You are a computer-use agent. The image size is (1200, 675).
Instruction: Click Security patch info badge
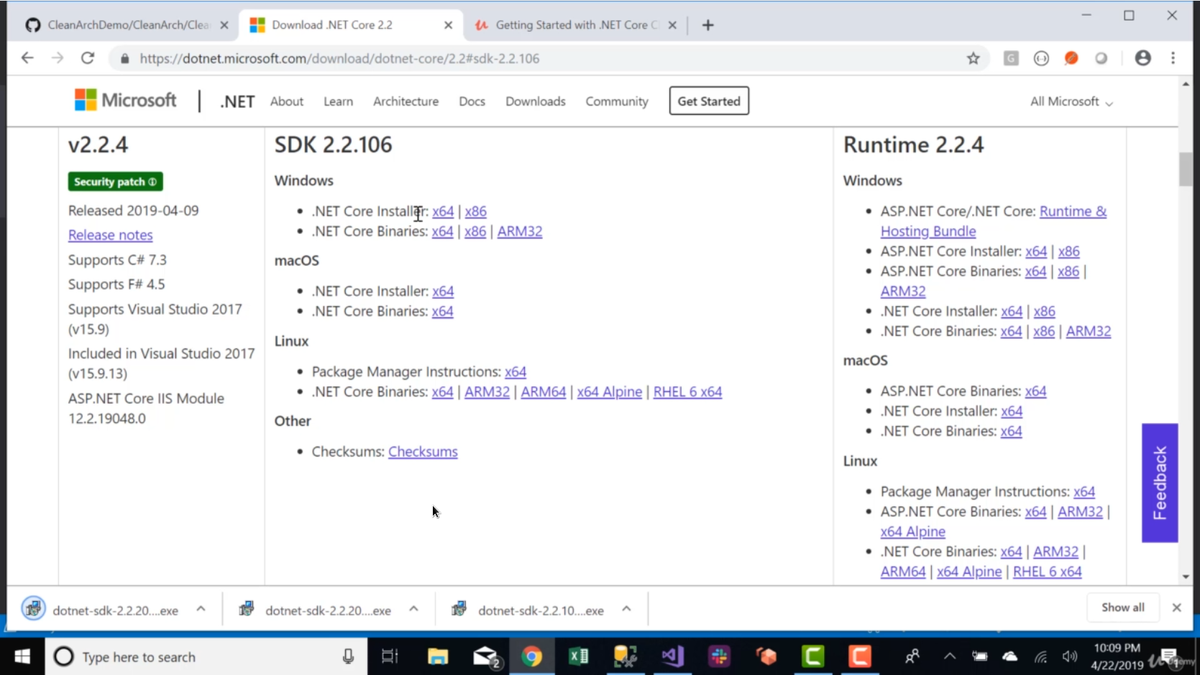coord(116,182)
